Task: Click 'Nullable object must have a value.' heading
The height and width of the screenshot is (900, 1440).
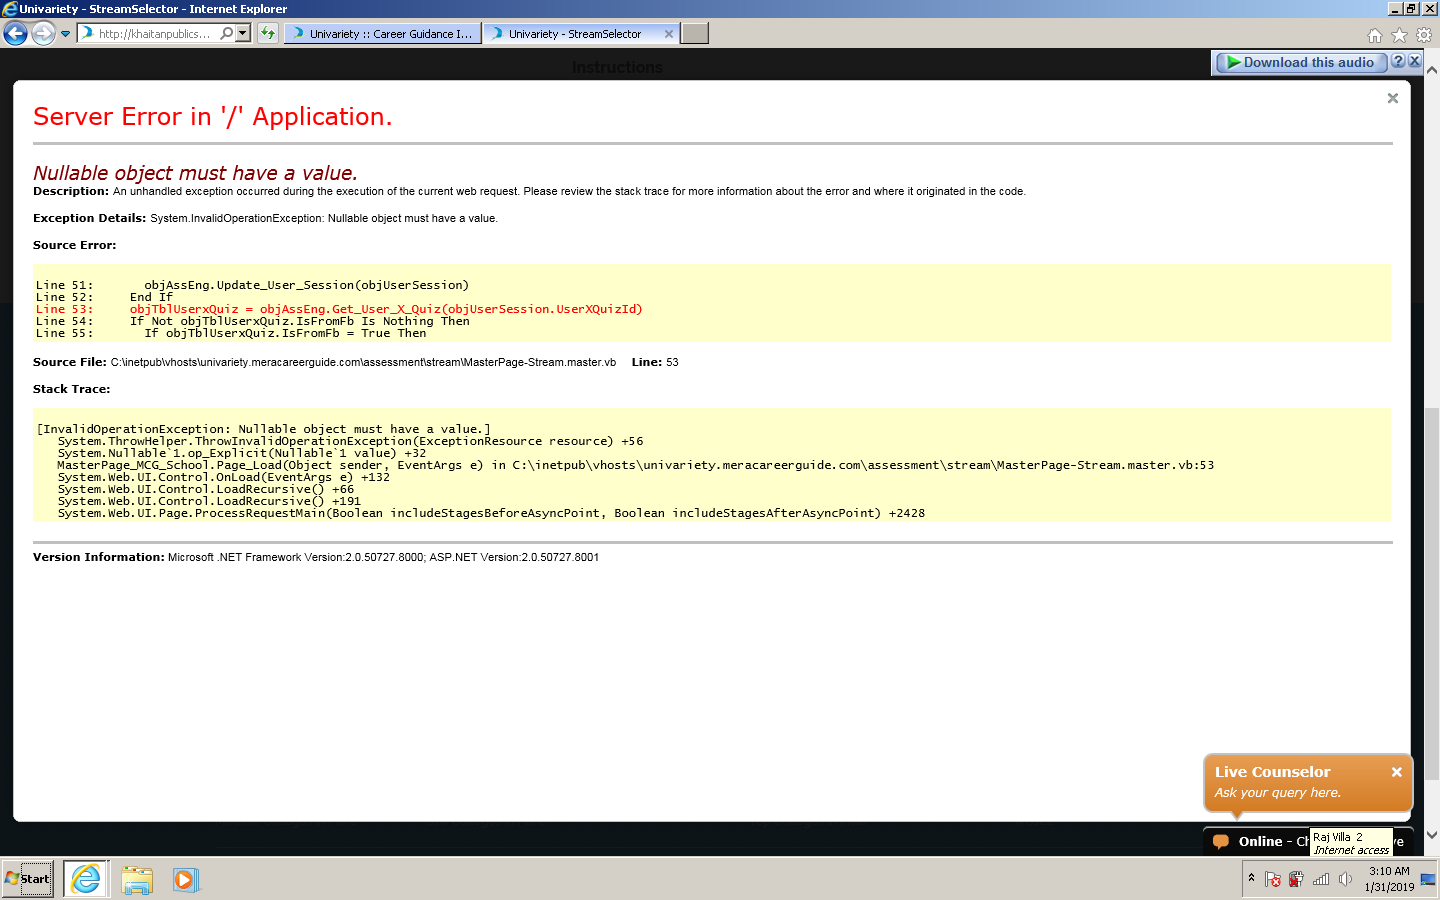Action: [x=195, y=173]
